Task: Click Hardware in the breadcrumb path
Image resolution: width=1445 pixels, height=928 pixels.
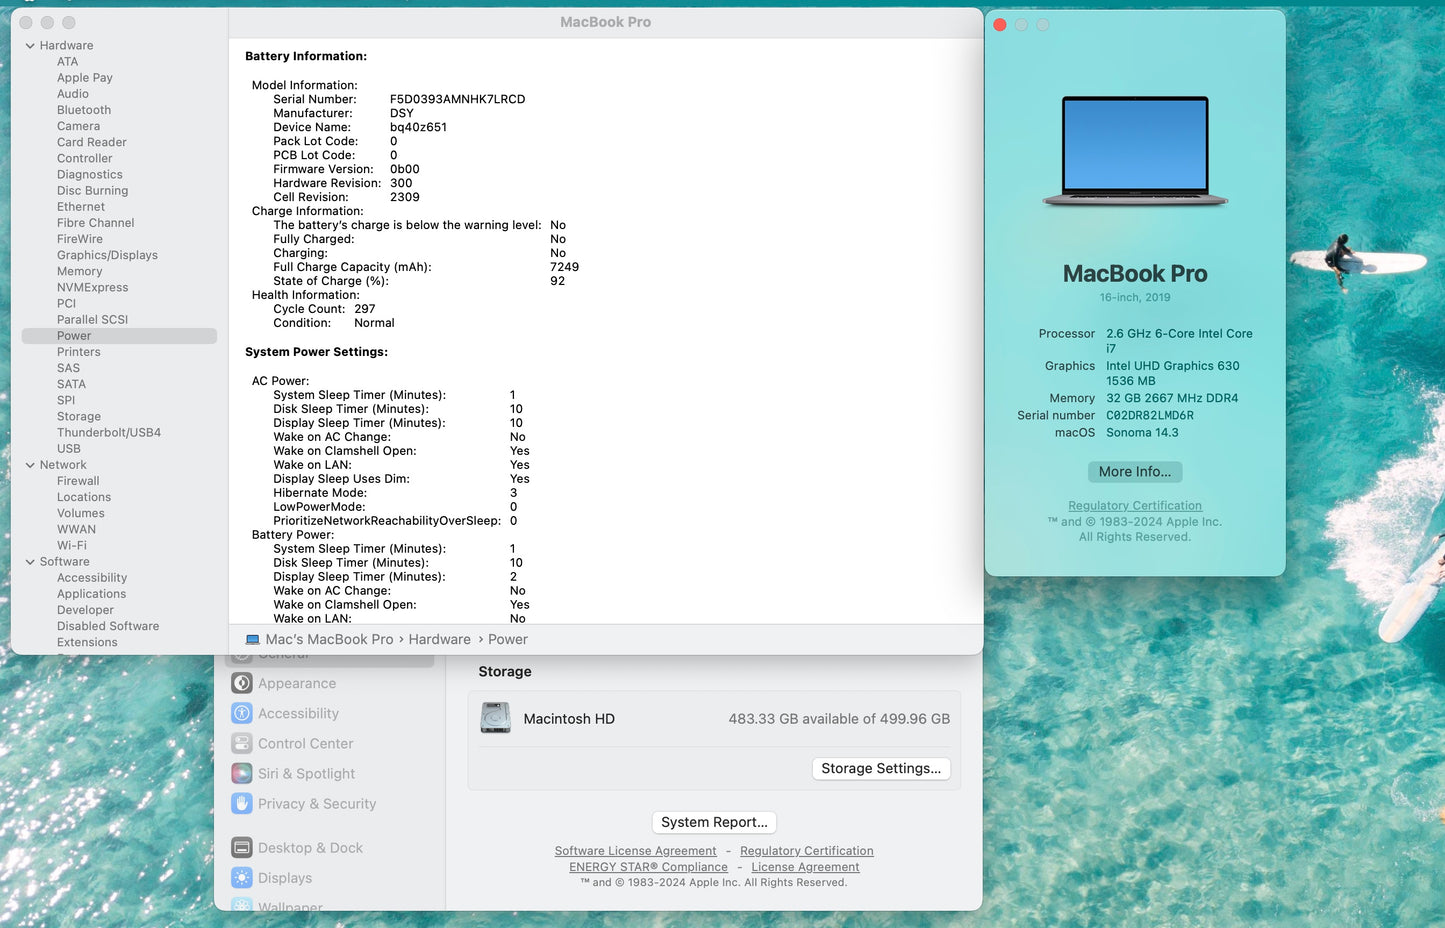Action: pyautogui.click(x=439, y=639)
